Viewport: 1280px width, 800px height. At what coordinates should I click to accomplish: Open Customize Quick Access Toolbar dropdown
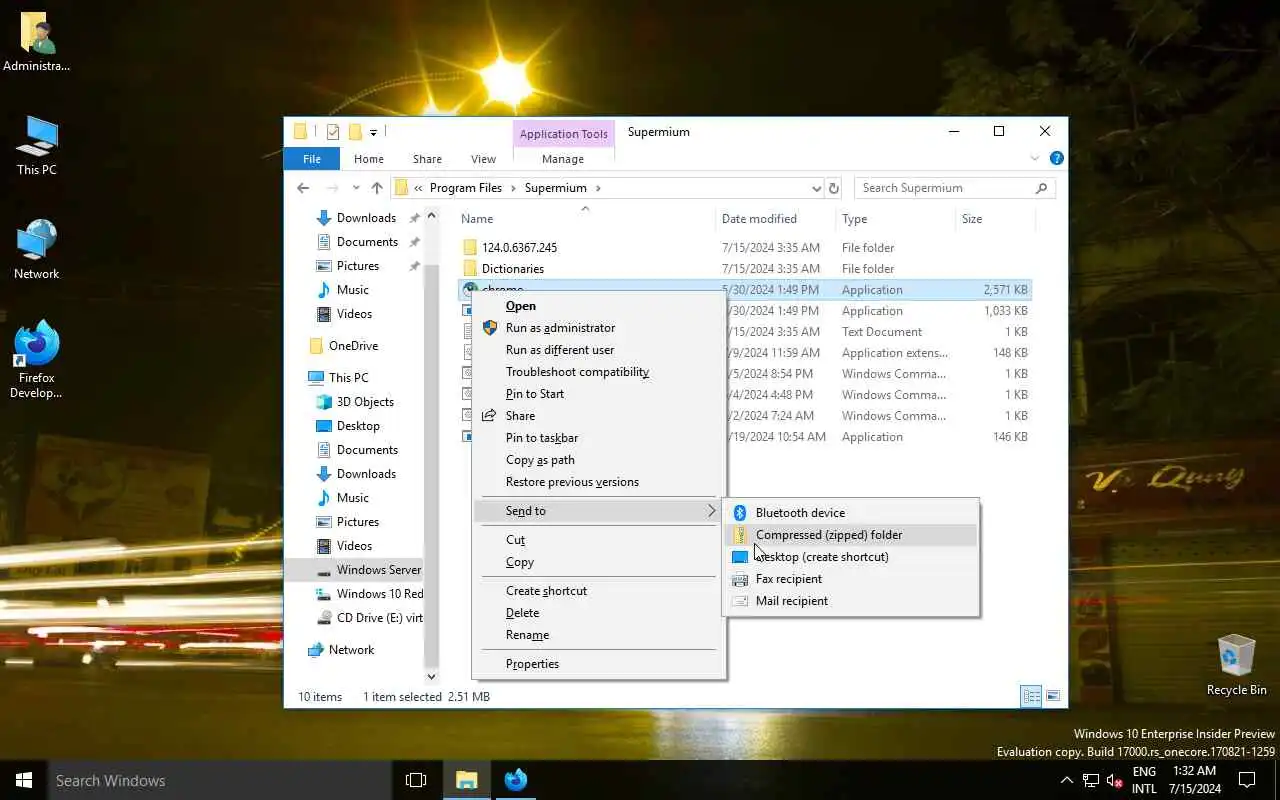tap(373, 132)
